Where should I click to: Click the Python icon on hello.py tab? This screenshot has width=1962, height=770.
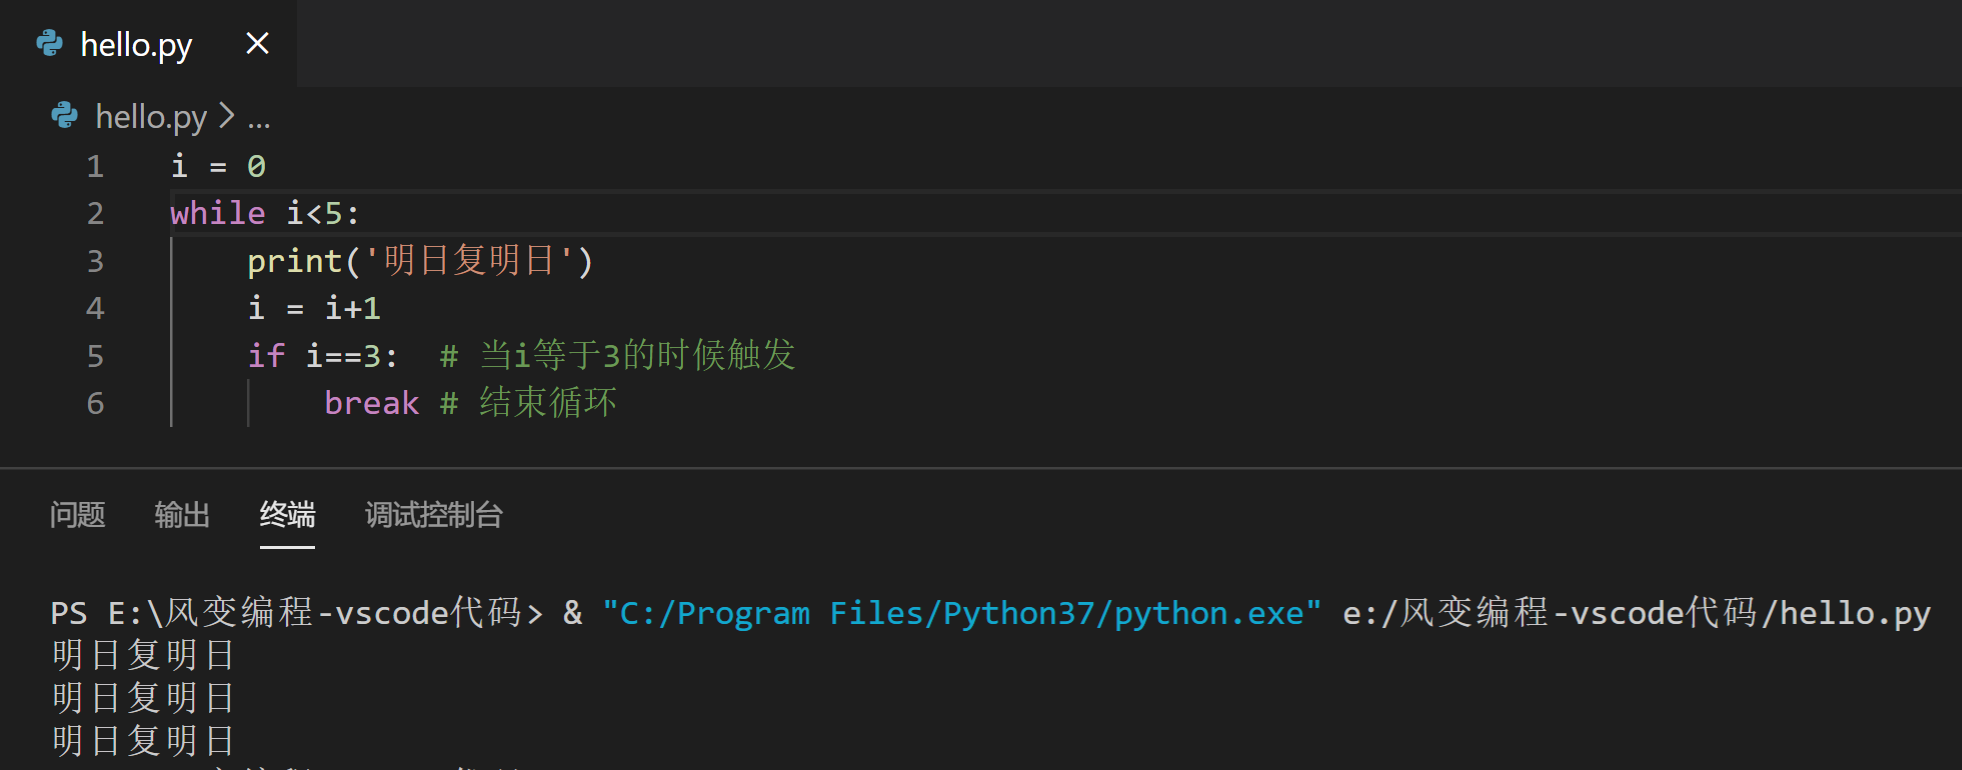[49, 43]
